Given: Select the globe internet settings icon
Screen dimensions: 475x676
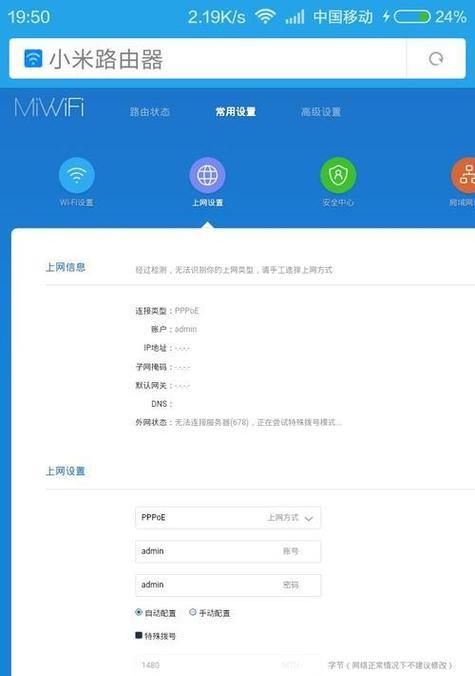Looking at the screenshot, I should coord(207,175).
